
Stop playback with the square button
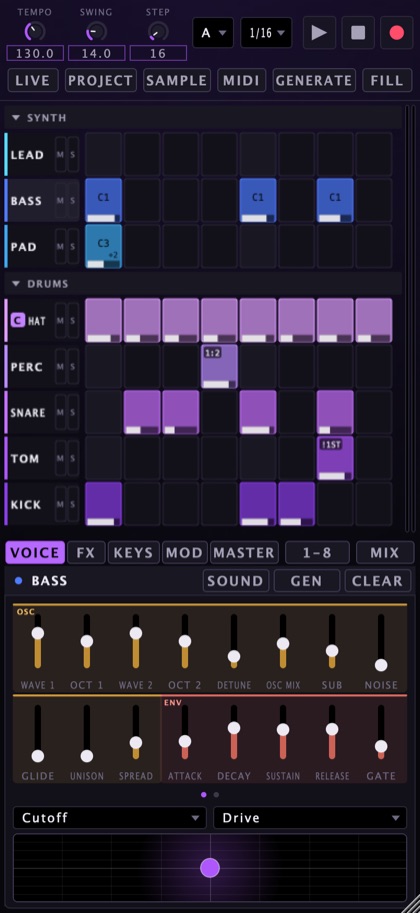[358, 33]
